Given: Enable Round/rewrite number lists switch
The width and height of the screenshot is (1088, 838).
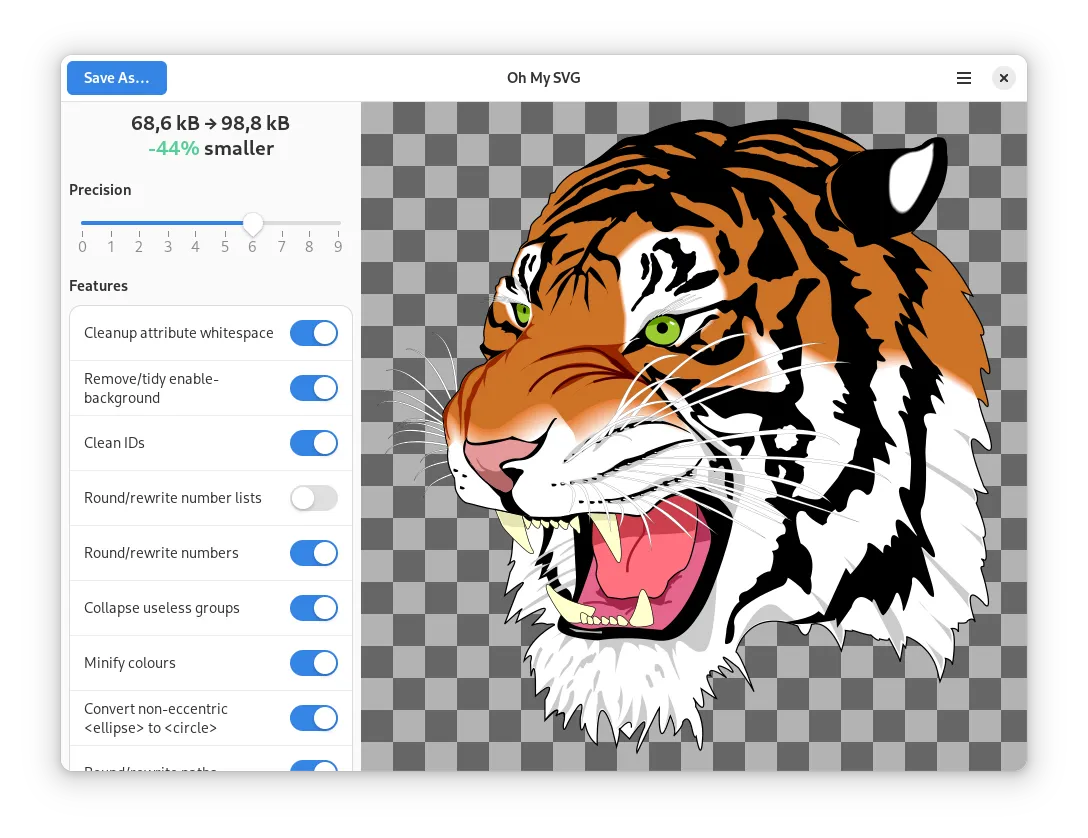Looking at the screenshot, I should 314,498.
